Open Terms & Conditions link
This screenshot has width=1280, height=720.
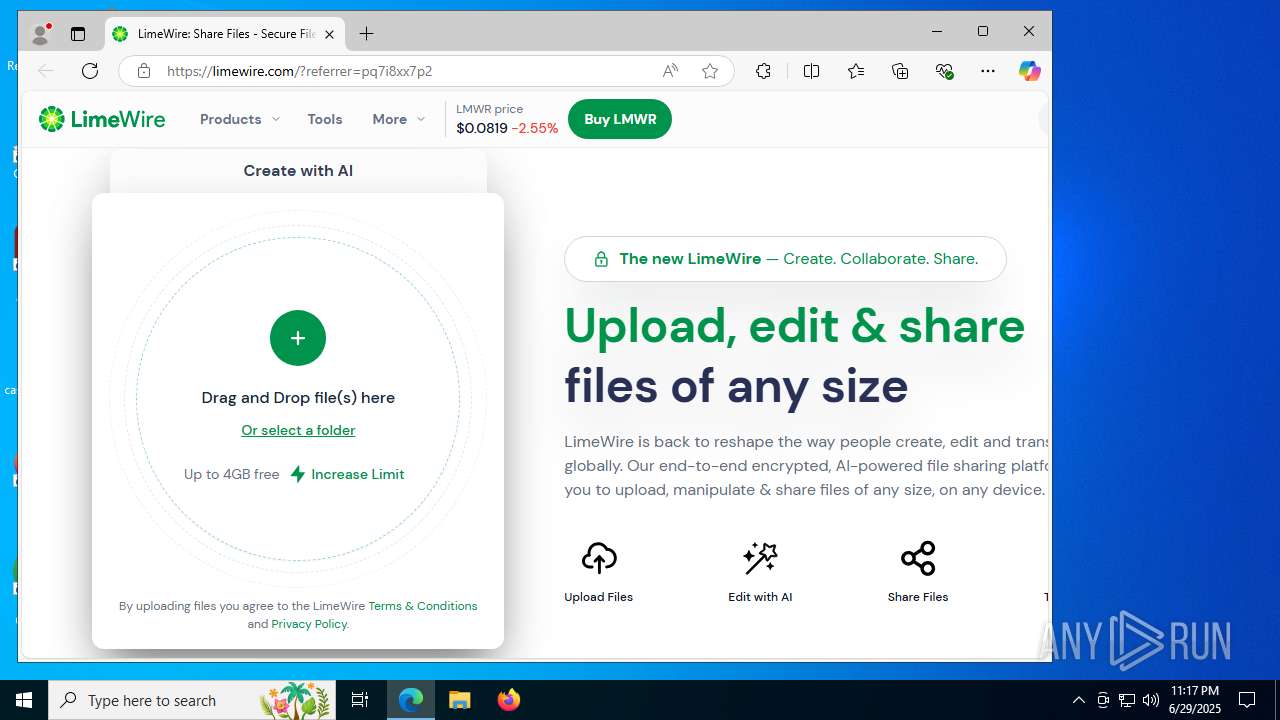pos(423,606)
